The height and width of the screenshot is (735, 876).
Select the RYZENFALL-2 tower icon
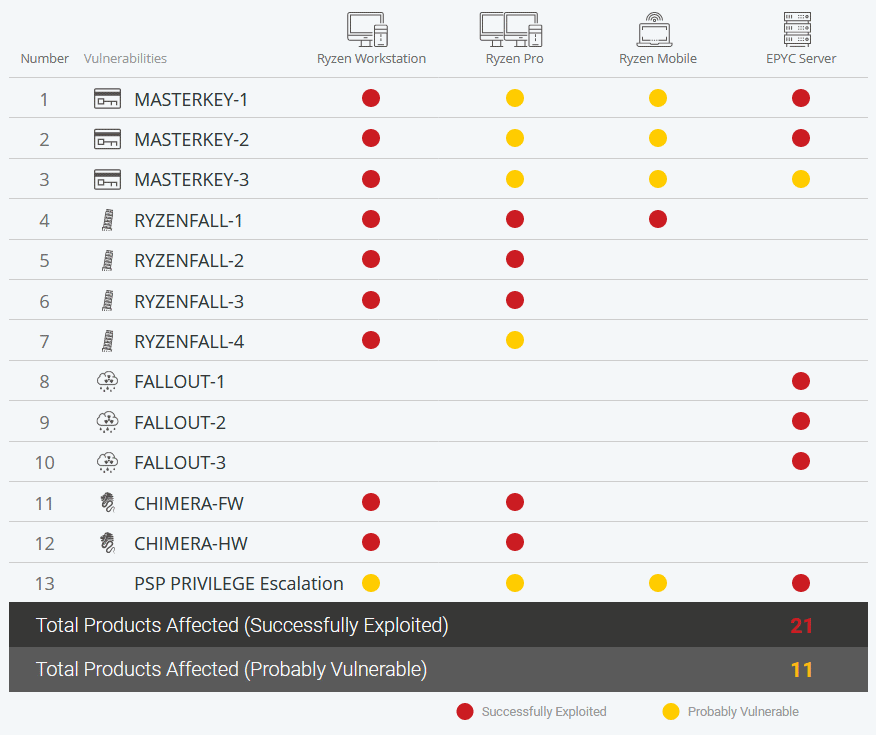point(107,259)
